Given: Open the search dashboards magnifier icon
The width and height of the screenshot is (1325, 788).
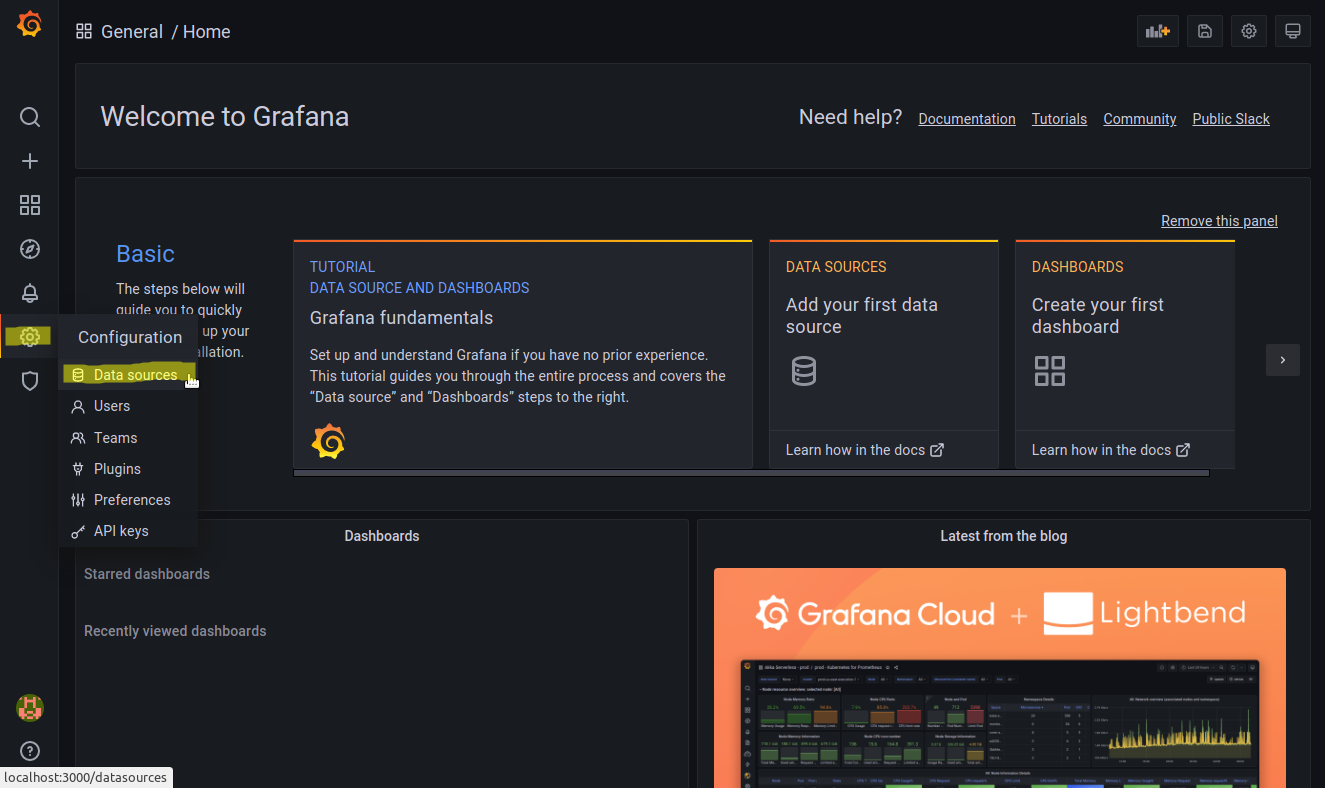Looking at the screenshot, I should 30,117.
